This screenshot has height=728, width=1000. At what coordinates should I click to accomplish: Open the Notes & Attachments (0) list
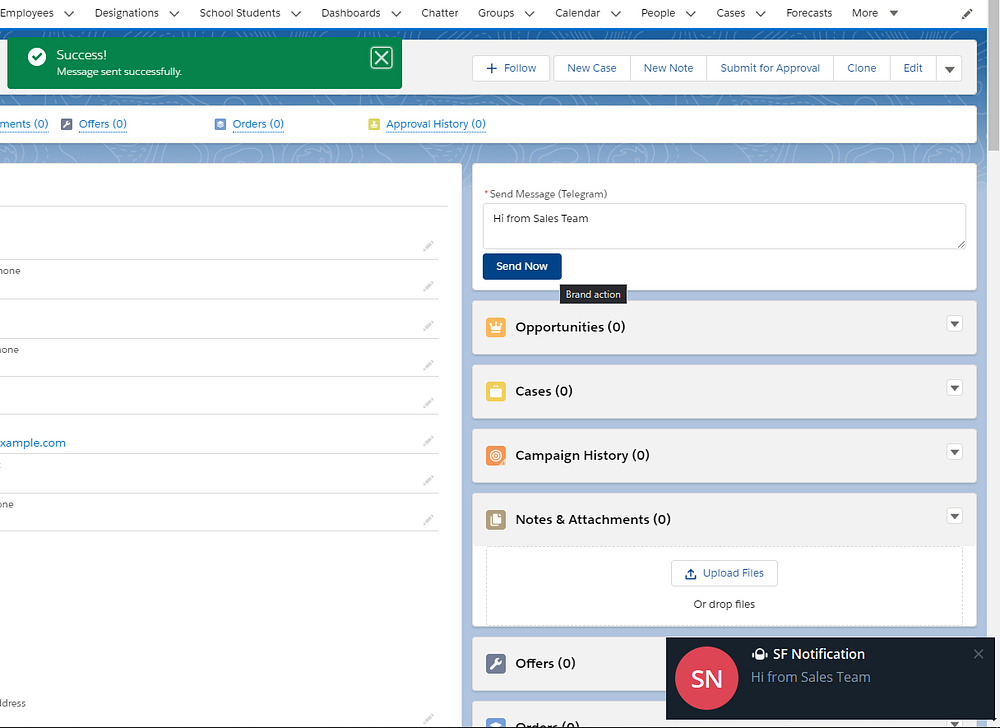593,520
